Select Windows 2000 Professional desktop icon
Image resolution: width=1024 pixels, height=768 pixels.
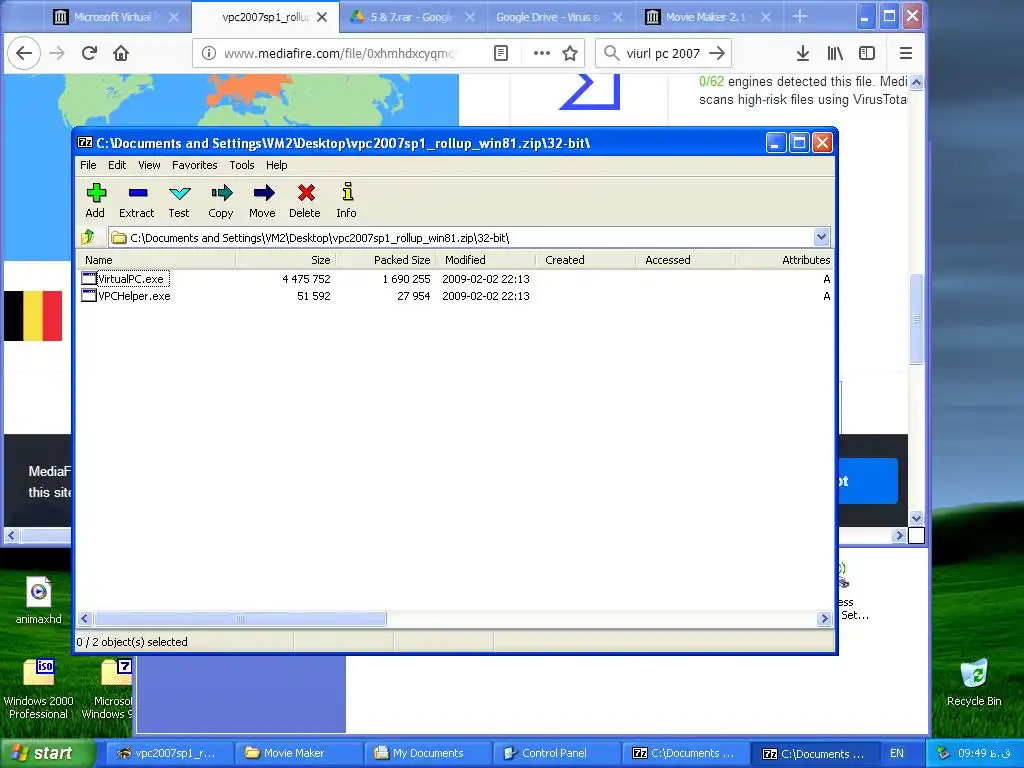pyautogui.click(x=39, y=689)
